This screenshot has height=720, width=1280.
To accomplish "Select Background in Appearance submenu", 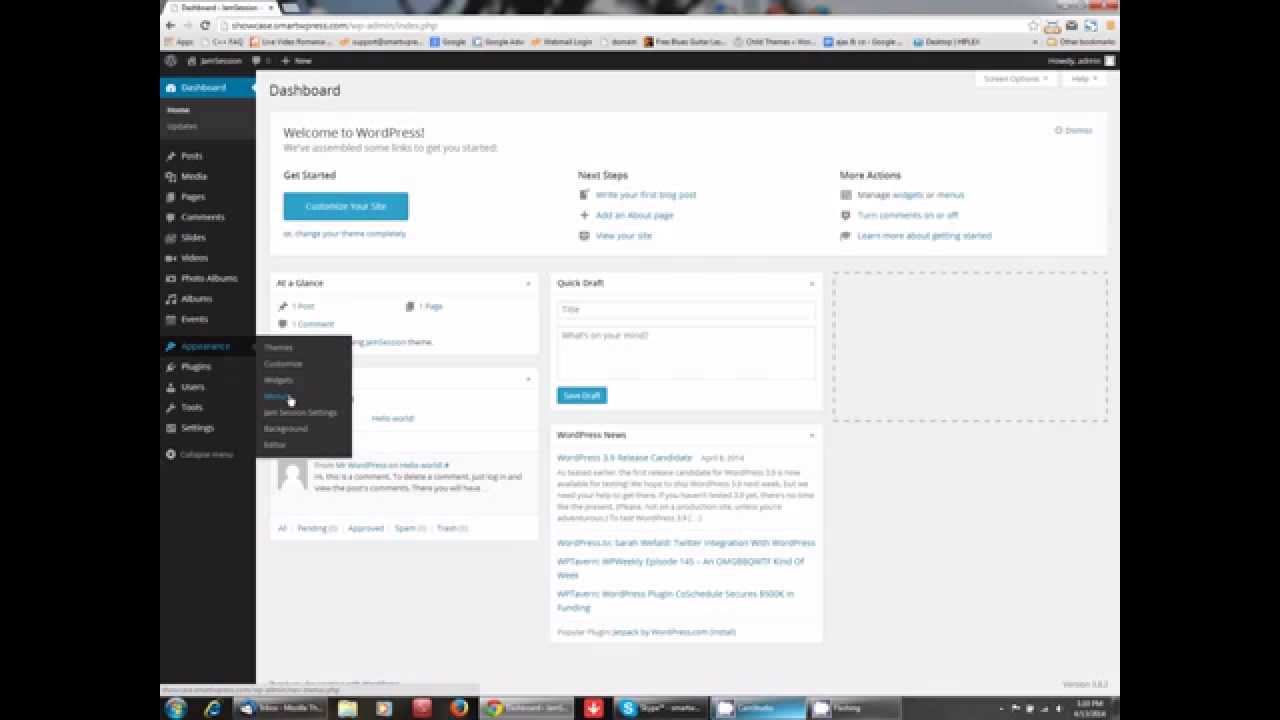I will (x=285, y=428).
